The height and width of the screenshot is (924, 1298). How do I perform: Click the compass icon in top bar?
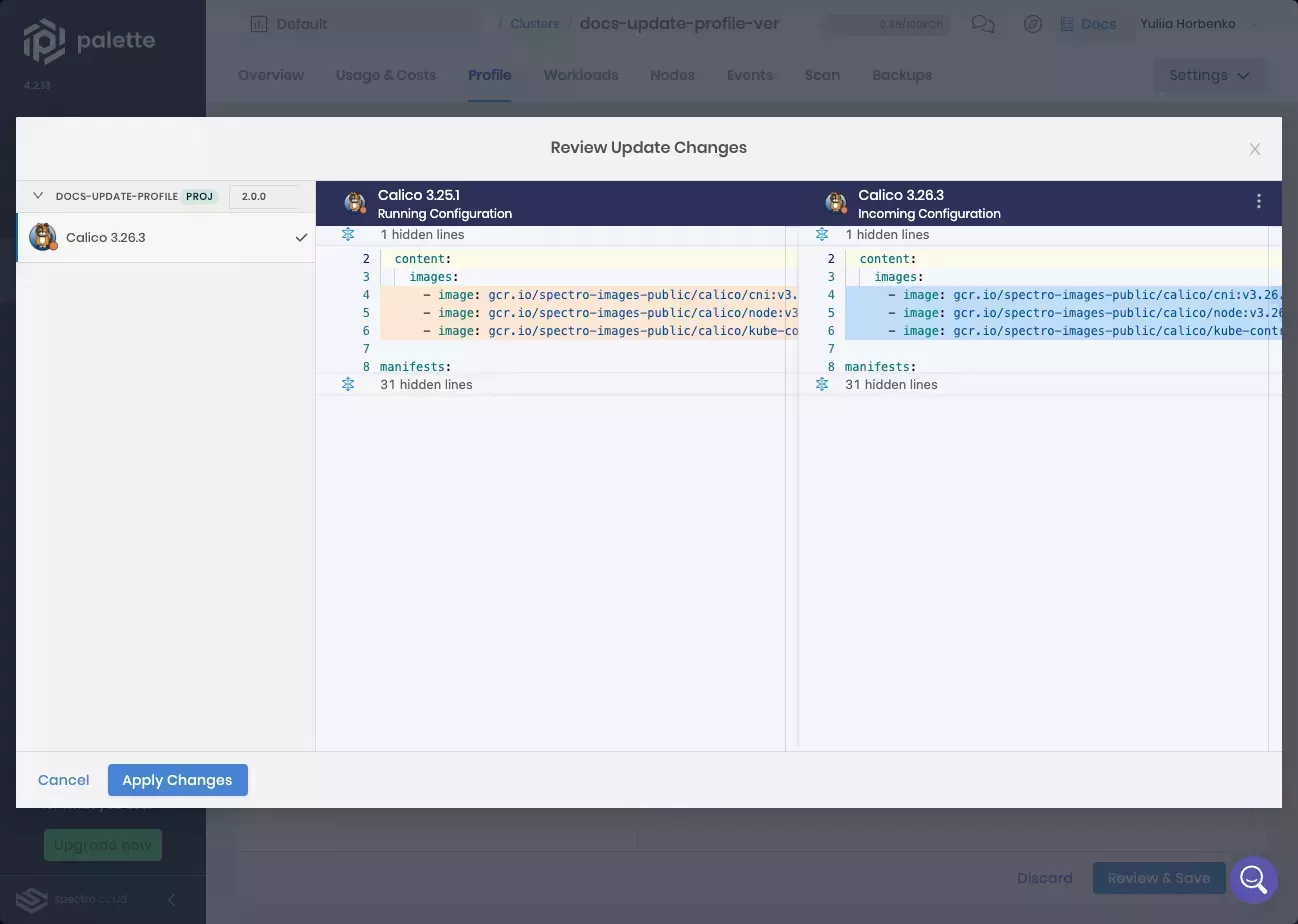1033,24
